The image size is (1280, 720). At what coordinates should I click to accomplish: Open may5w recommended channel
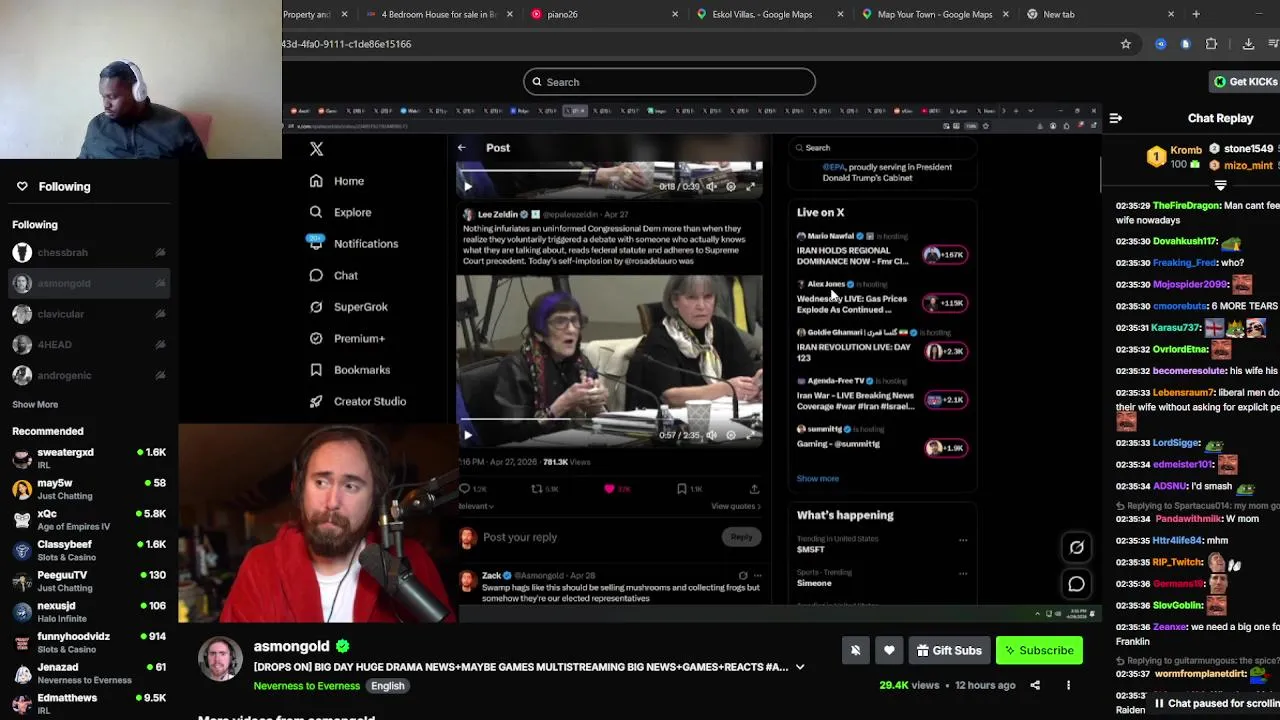click(x=89, y=489)
